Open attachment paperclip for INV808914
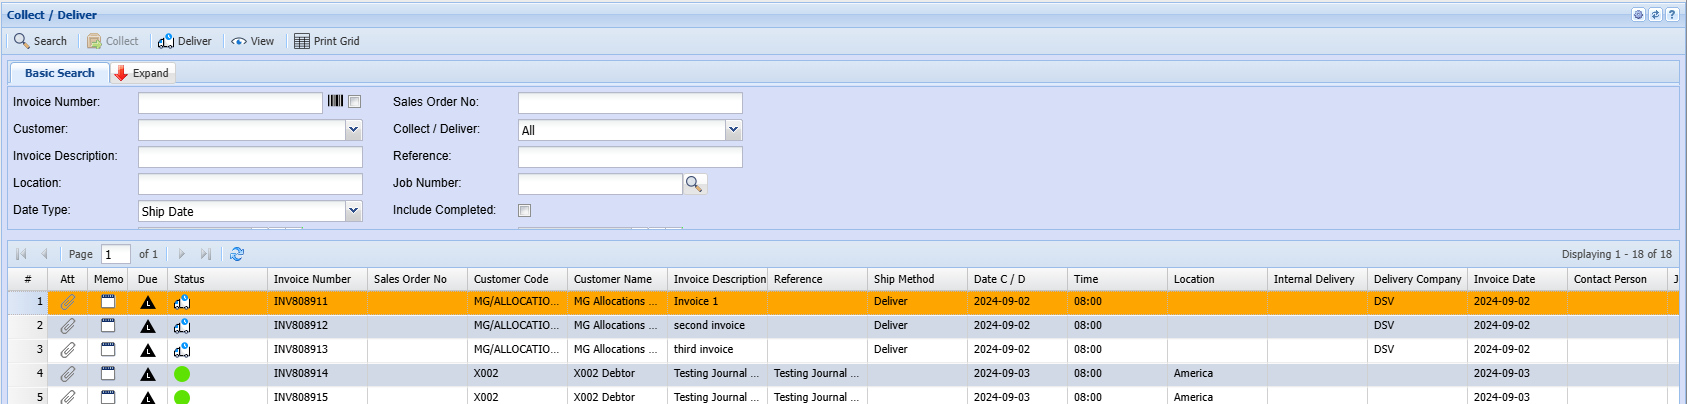This screenshot has width=1687, height=404. point(67,374)
